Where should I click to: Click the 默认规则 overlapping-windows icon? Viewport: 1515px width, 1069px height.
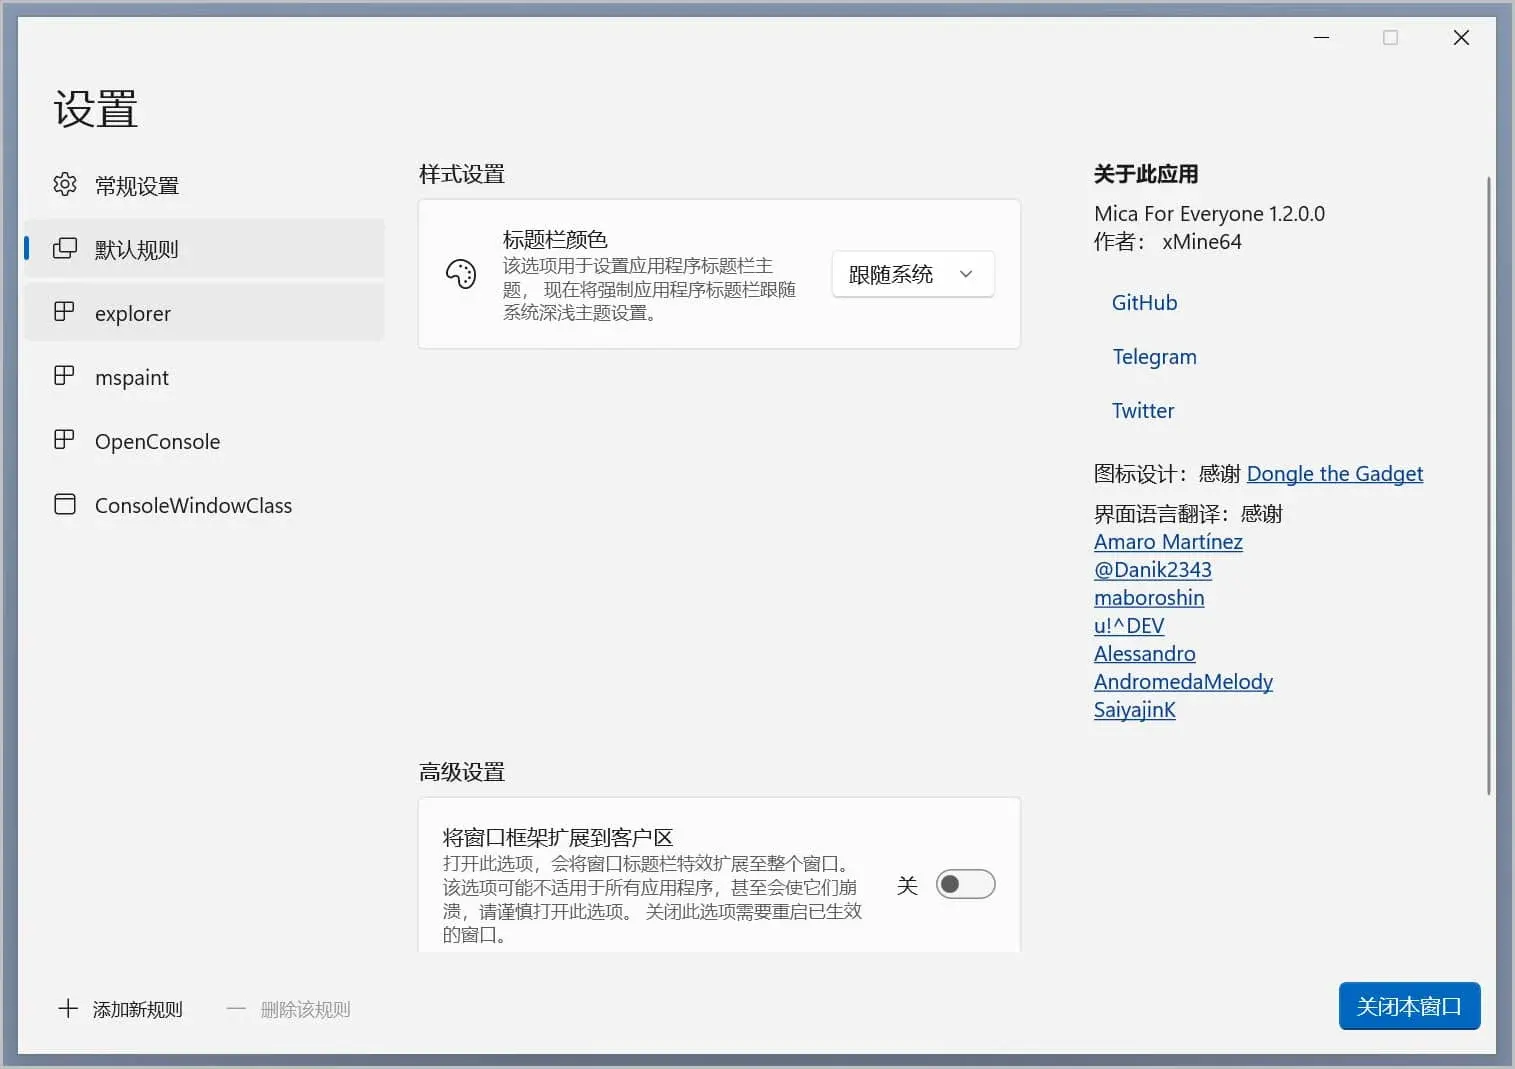[x=65, y=249]
